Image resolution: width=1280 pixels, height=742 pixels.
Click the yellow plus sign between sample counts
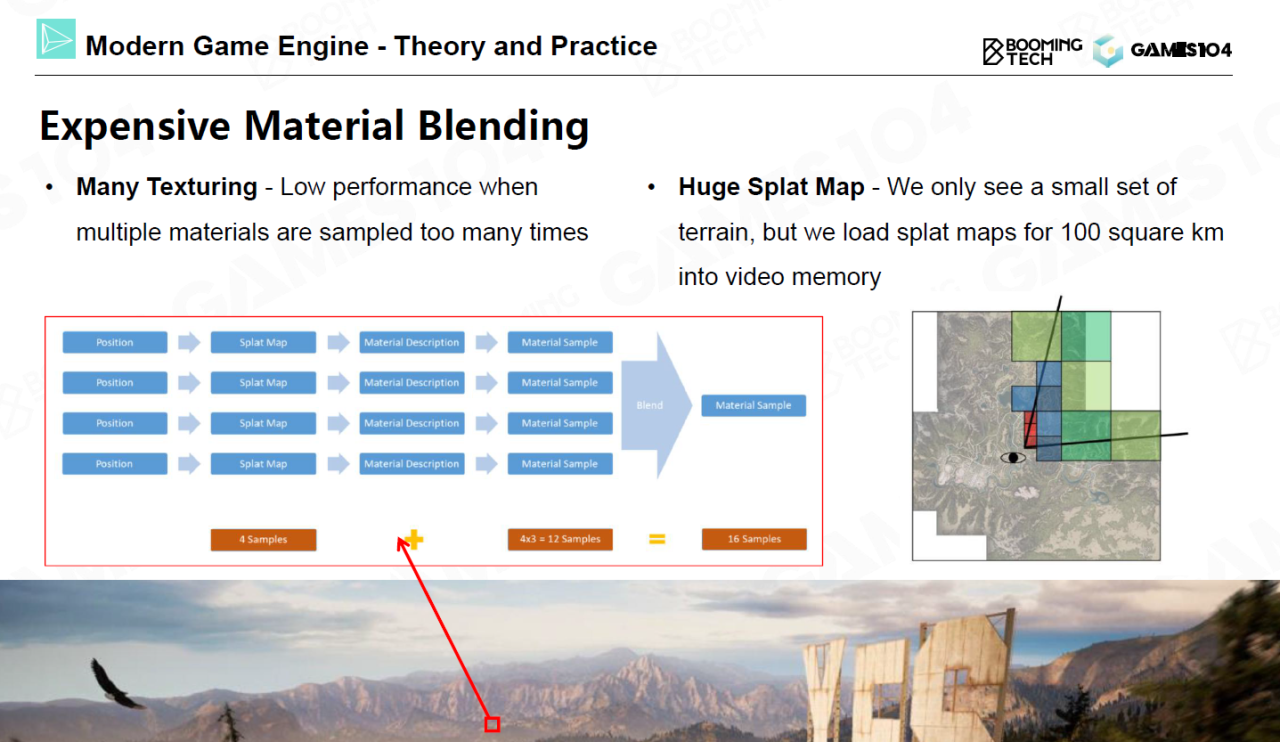point(414,540)
